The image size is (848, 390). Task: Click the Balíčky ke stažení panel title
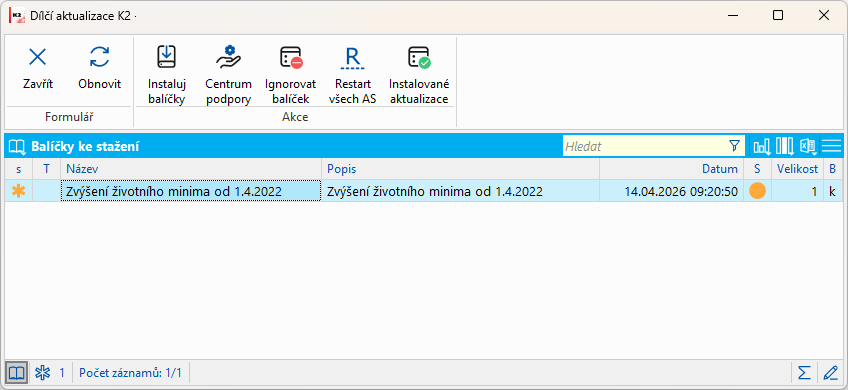(85, 146)
